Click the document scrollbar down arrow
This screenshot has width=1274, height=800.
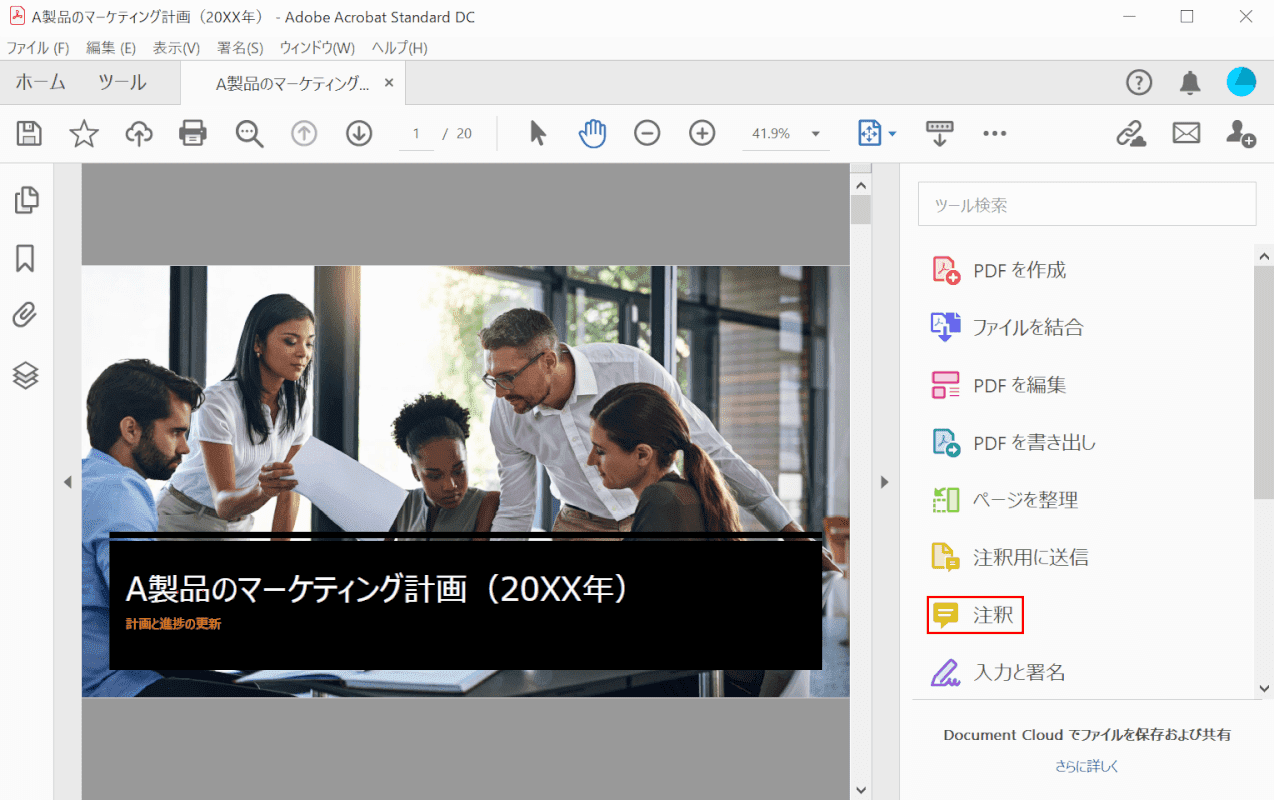pyautogui.click(x=860, y=789)
